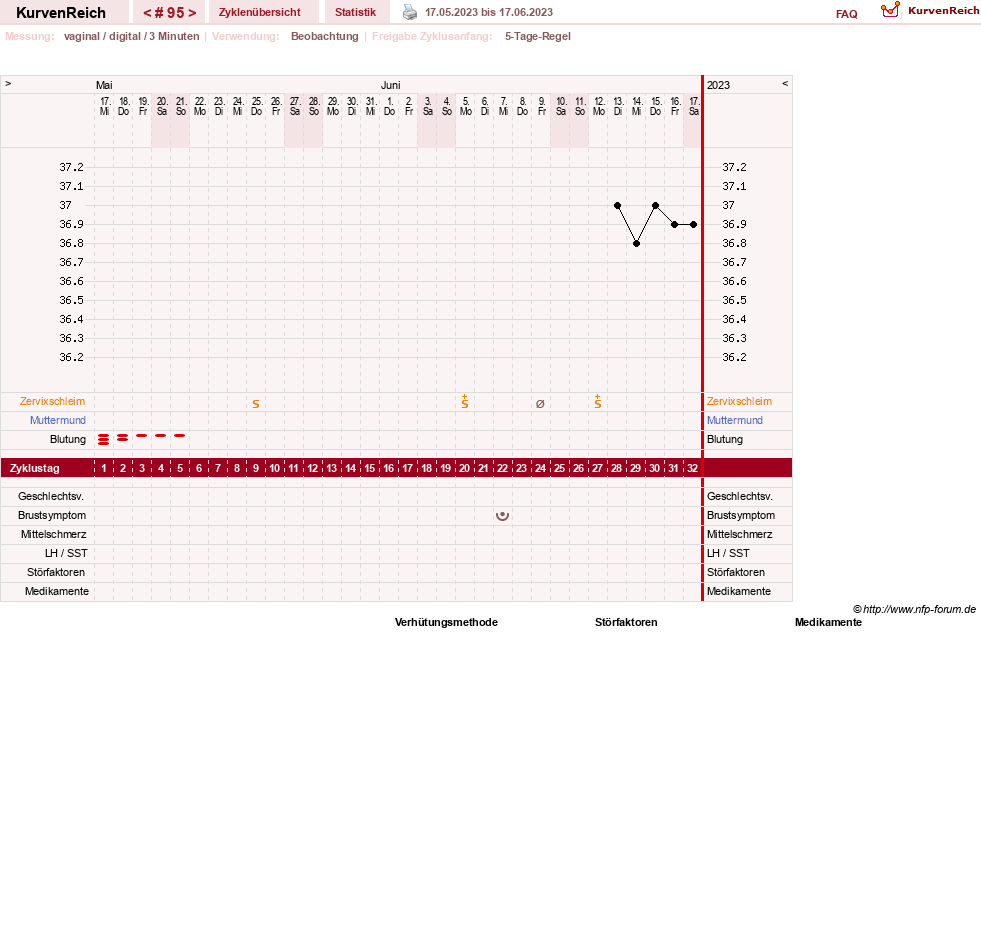Click the left Zervixschleim row label

coord(53,402)
